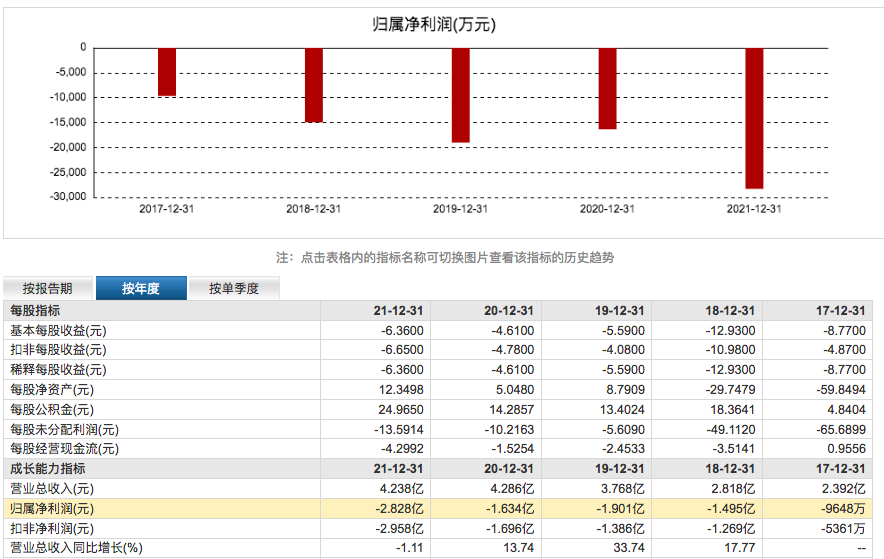This screenshot has height=559, width=884.
Task: Click the 2018-12-31 chart bar
Action: (314, 85)
